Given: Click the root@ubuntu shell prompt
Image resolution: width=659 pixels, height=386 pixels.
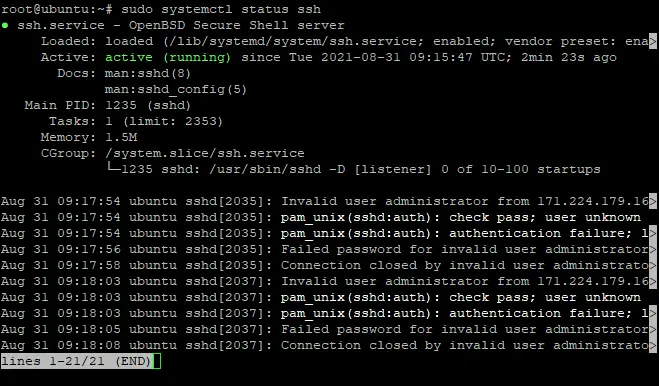Looking at the screenshot, I should pyautogui.click(x=57, y=9).
